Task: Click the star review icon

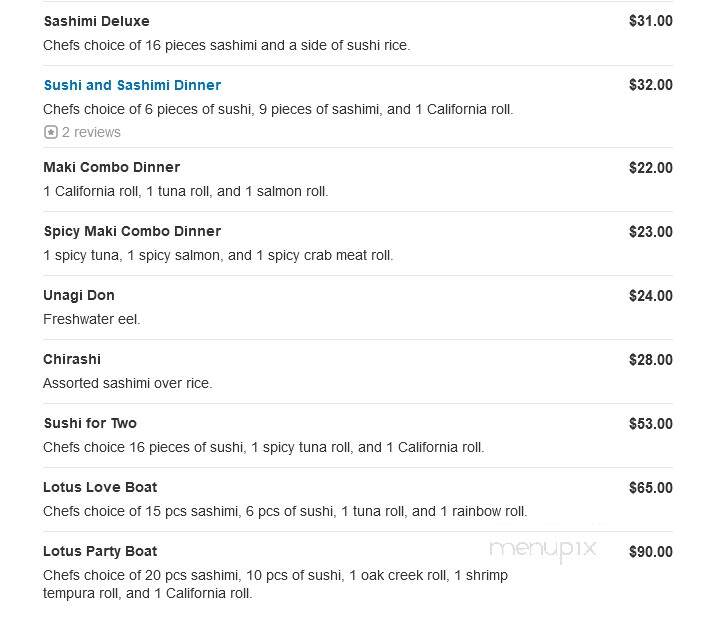Action: click(x=51, y=133)
